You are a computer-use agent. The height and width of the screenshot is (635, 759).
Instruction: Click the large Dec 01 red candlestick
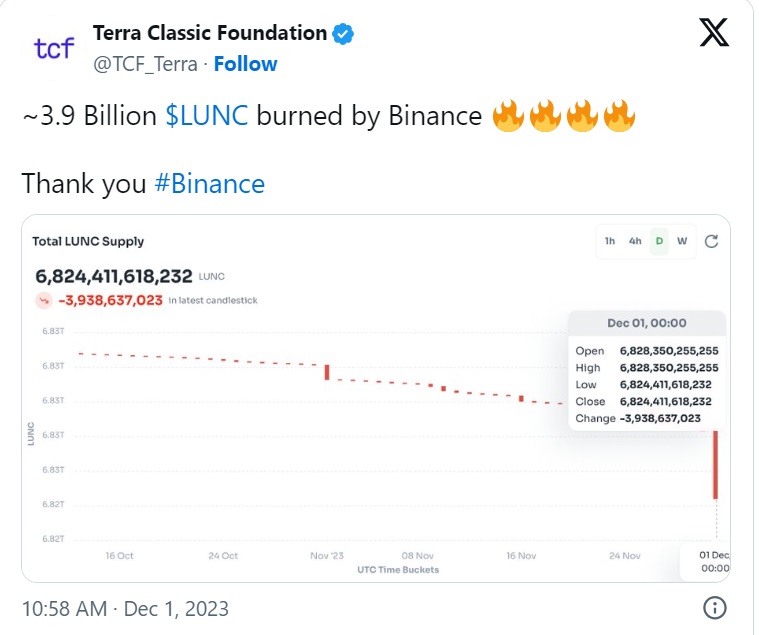pos(715,465)
